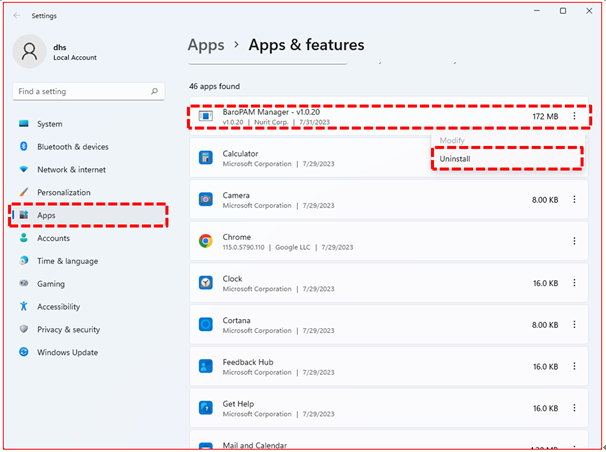Focus the Find a setting search box

point(89,92)
